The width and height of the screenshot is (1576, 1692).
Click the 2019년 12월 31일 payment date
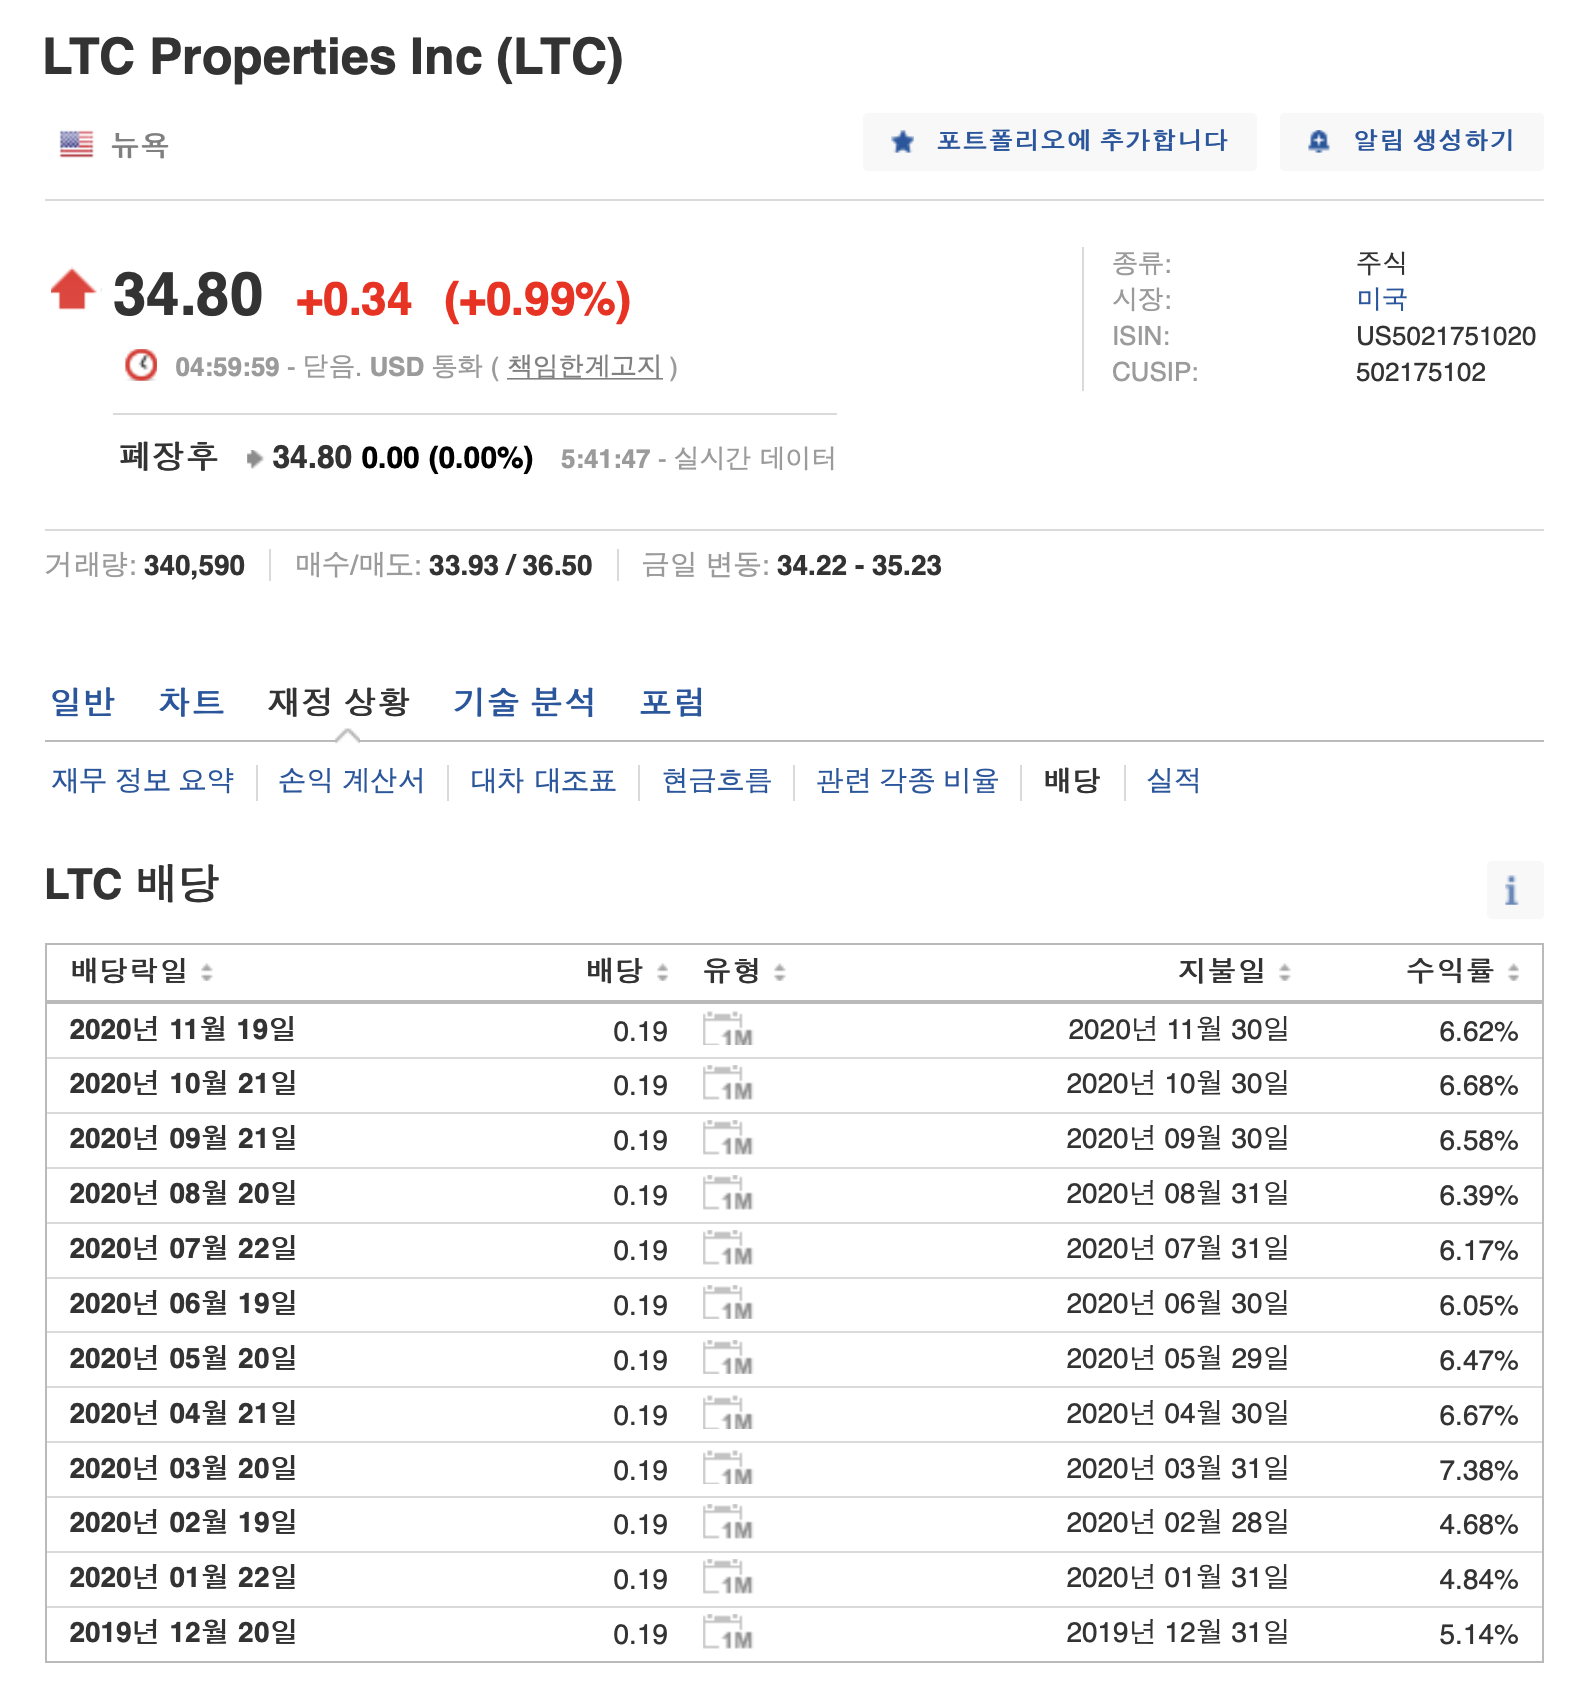pos(1178,1633)
